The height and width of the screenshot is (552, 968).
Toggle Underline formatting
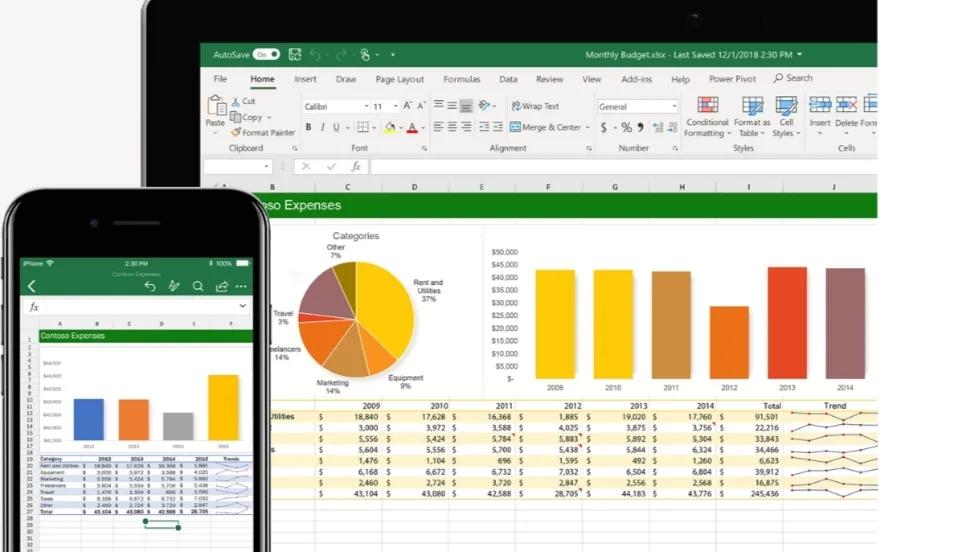(336, 127)
